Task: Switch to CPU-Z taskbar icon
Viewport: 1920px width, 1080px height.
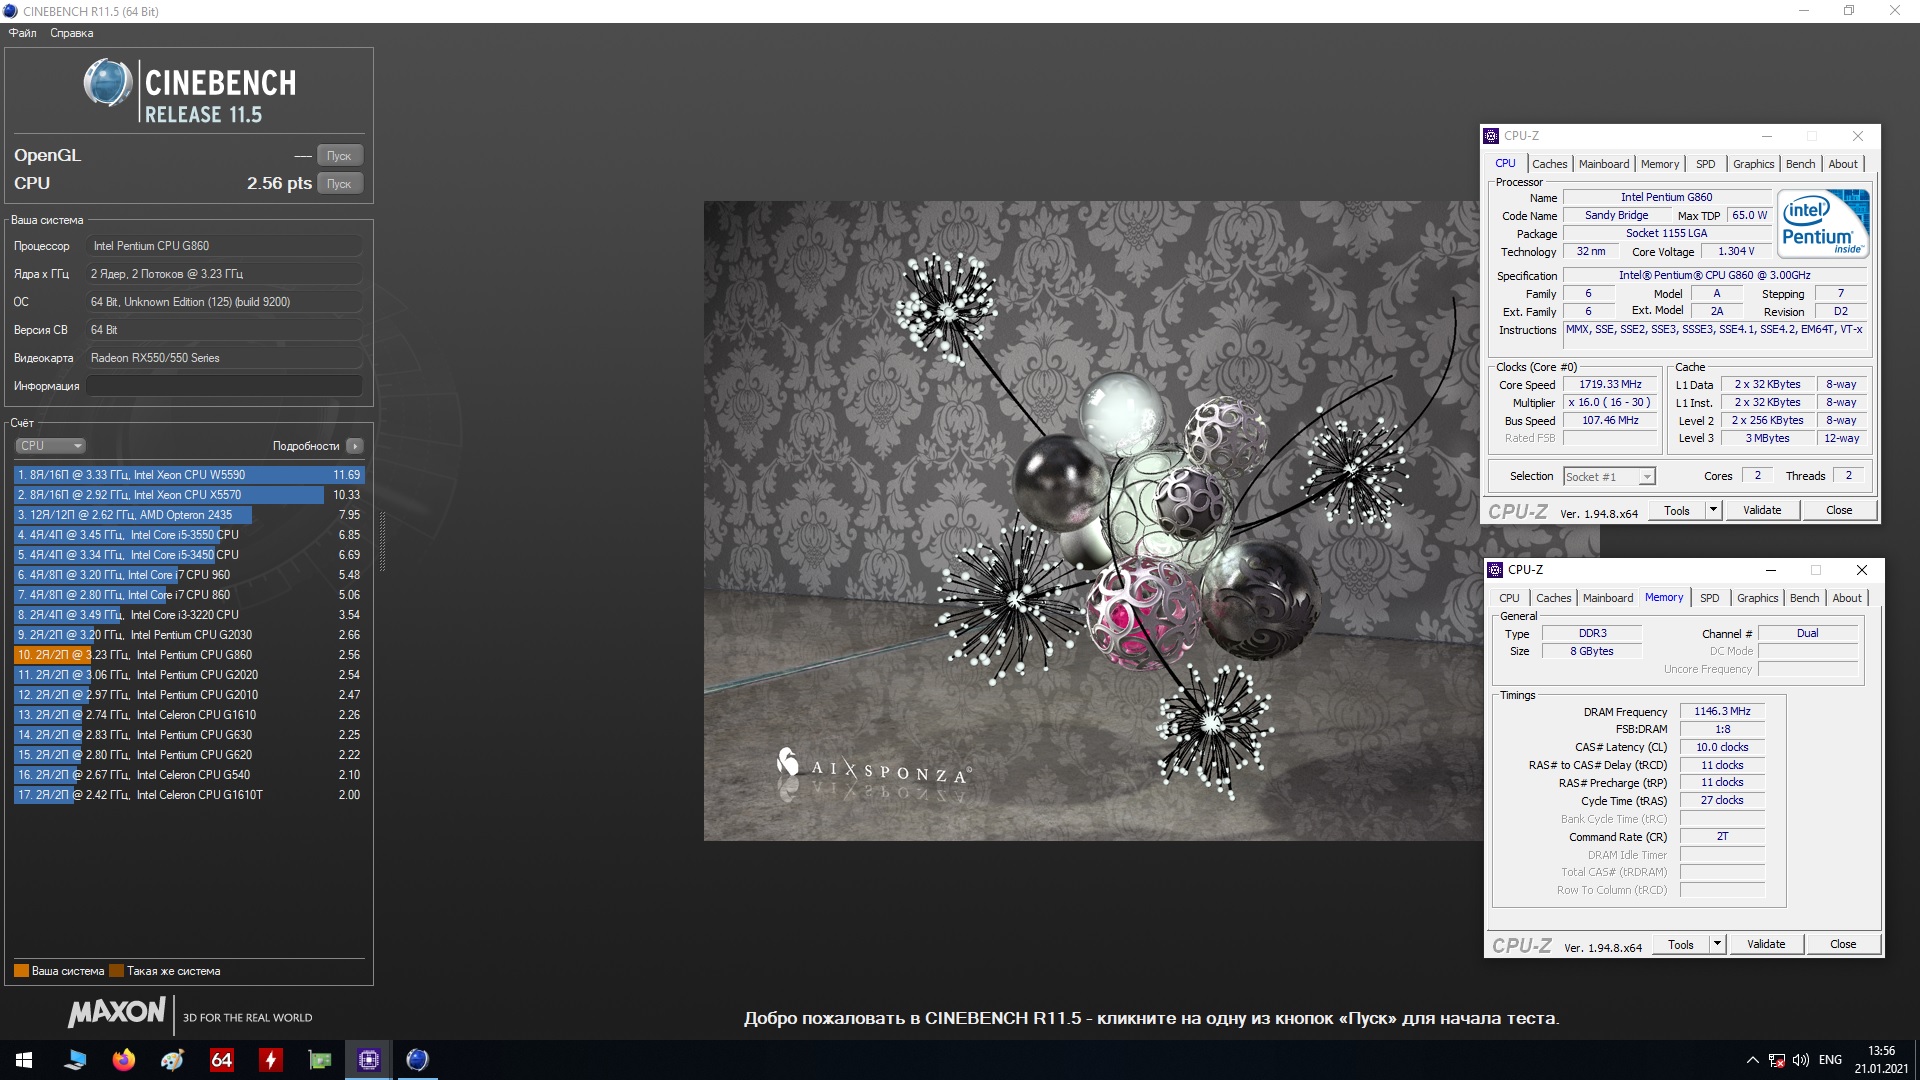Action: 368,1060
